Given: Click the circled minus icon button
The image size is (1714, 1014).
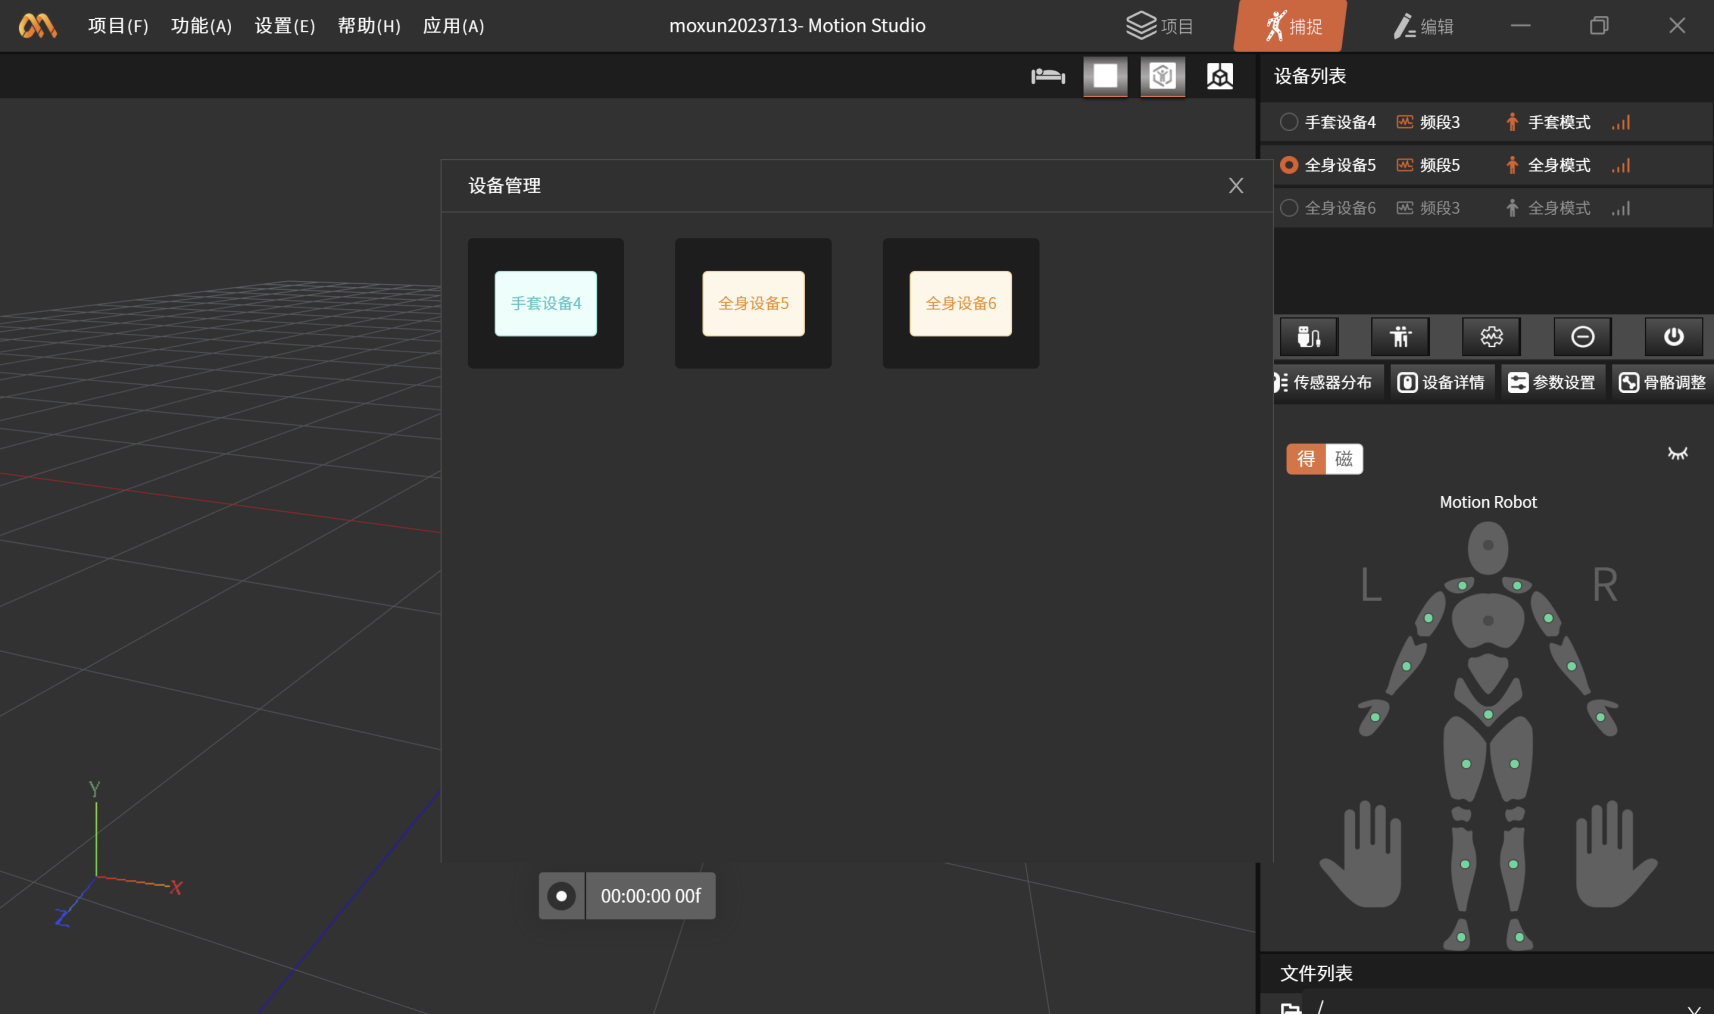Looking at the screenshot, I should click(1582, 337).
